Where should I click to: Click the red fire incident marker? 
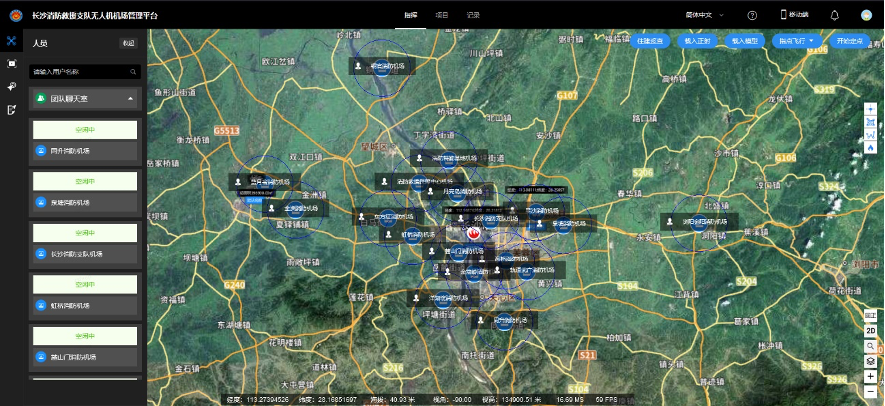click(474, 233)
